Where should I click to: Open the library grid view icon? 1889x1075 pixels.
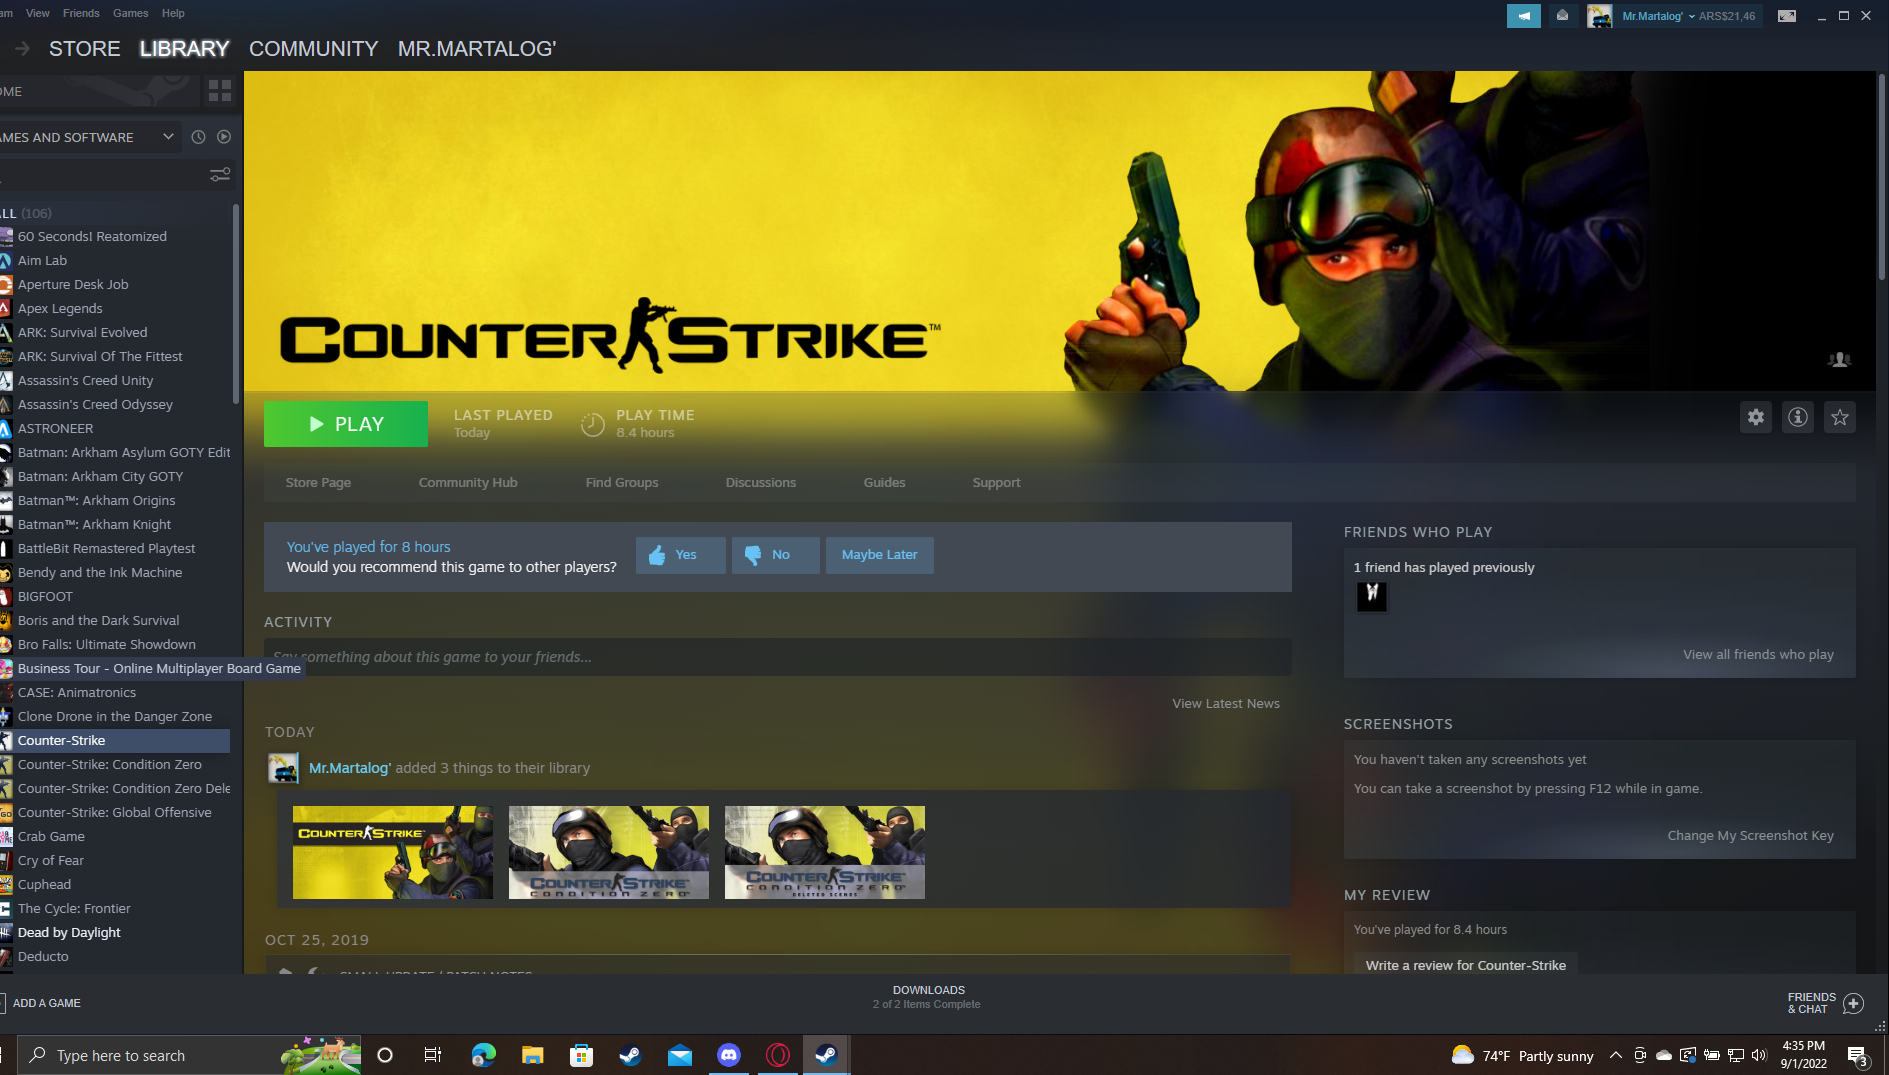pyautogui.click(x=220, y=91)
